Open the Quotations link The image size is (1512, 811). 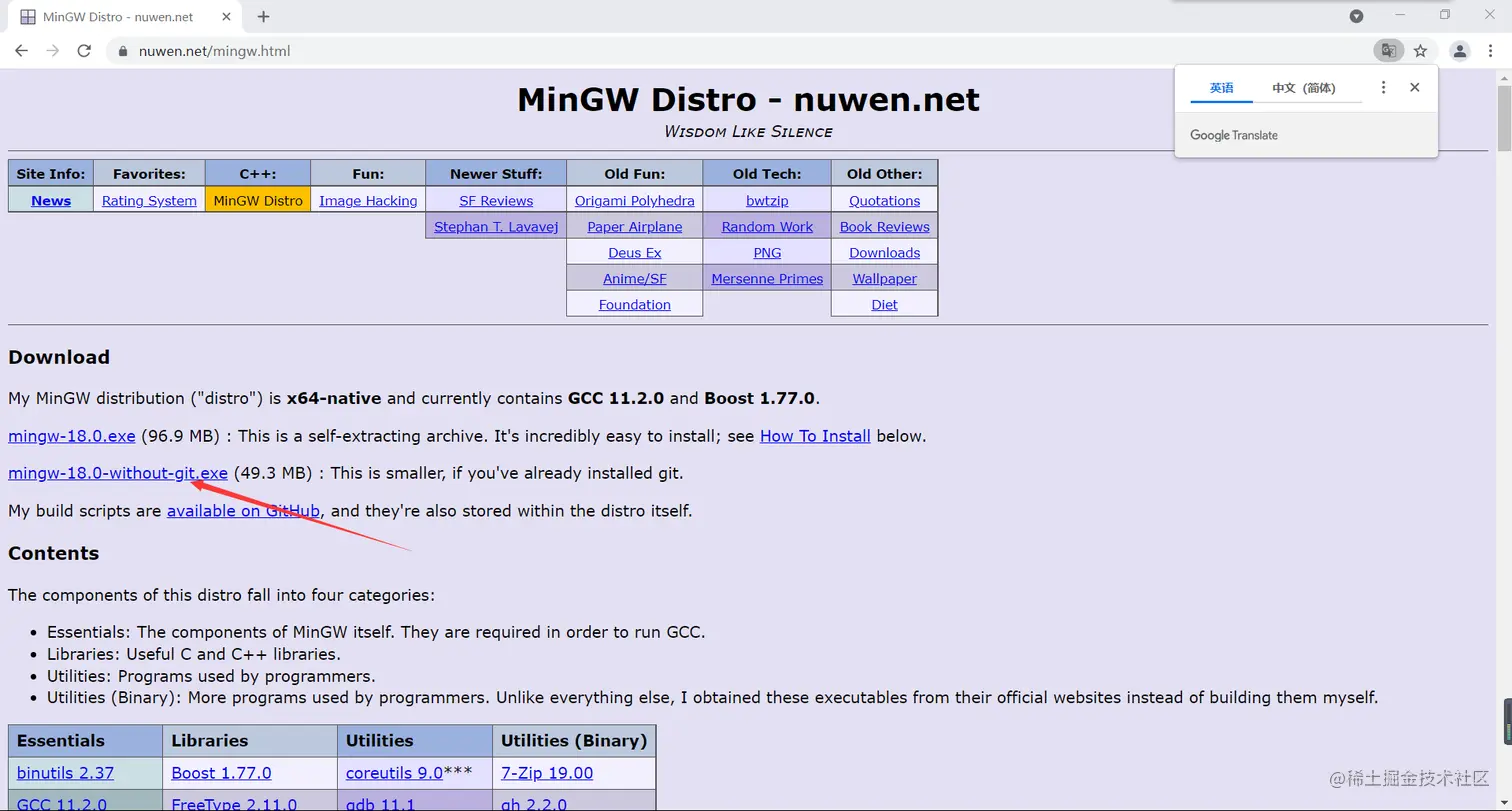(884, 200)
